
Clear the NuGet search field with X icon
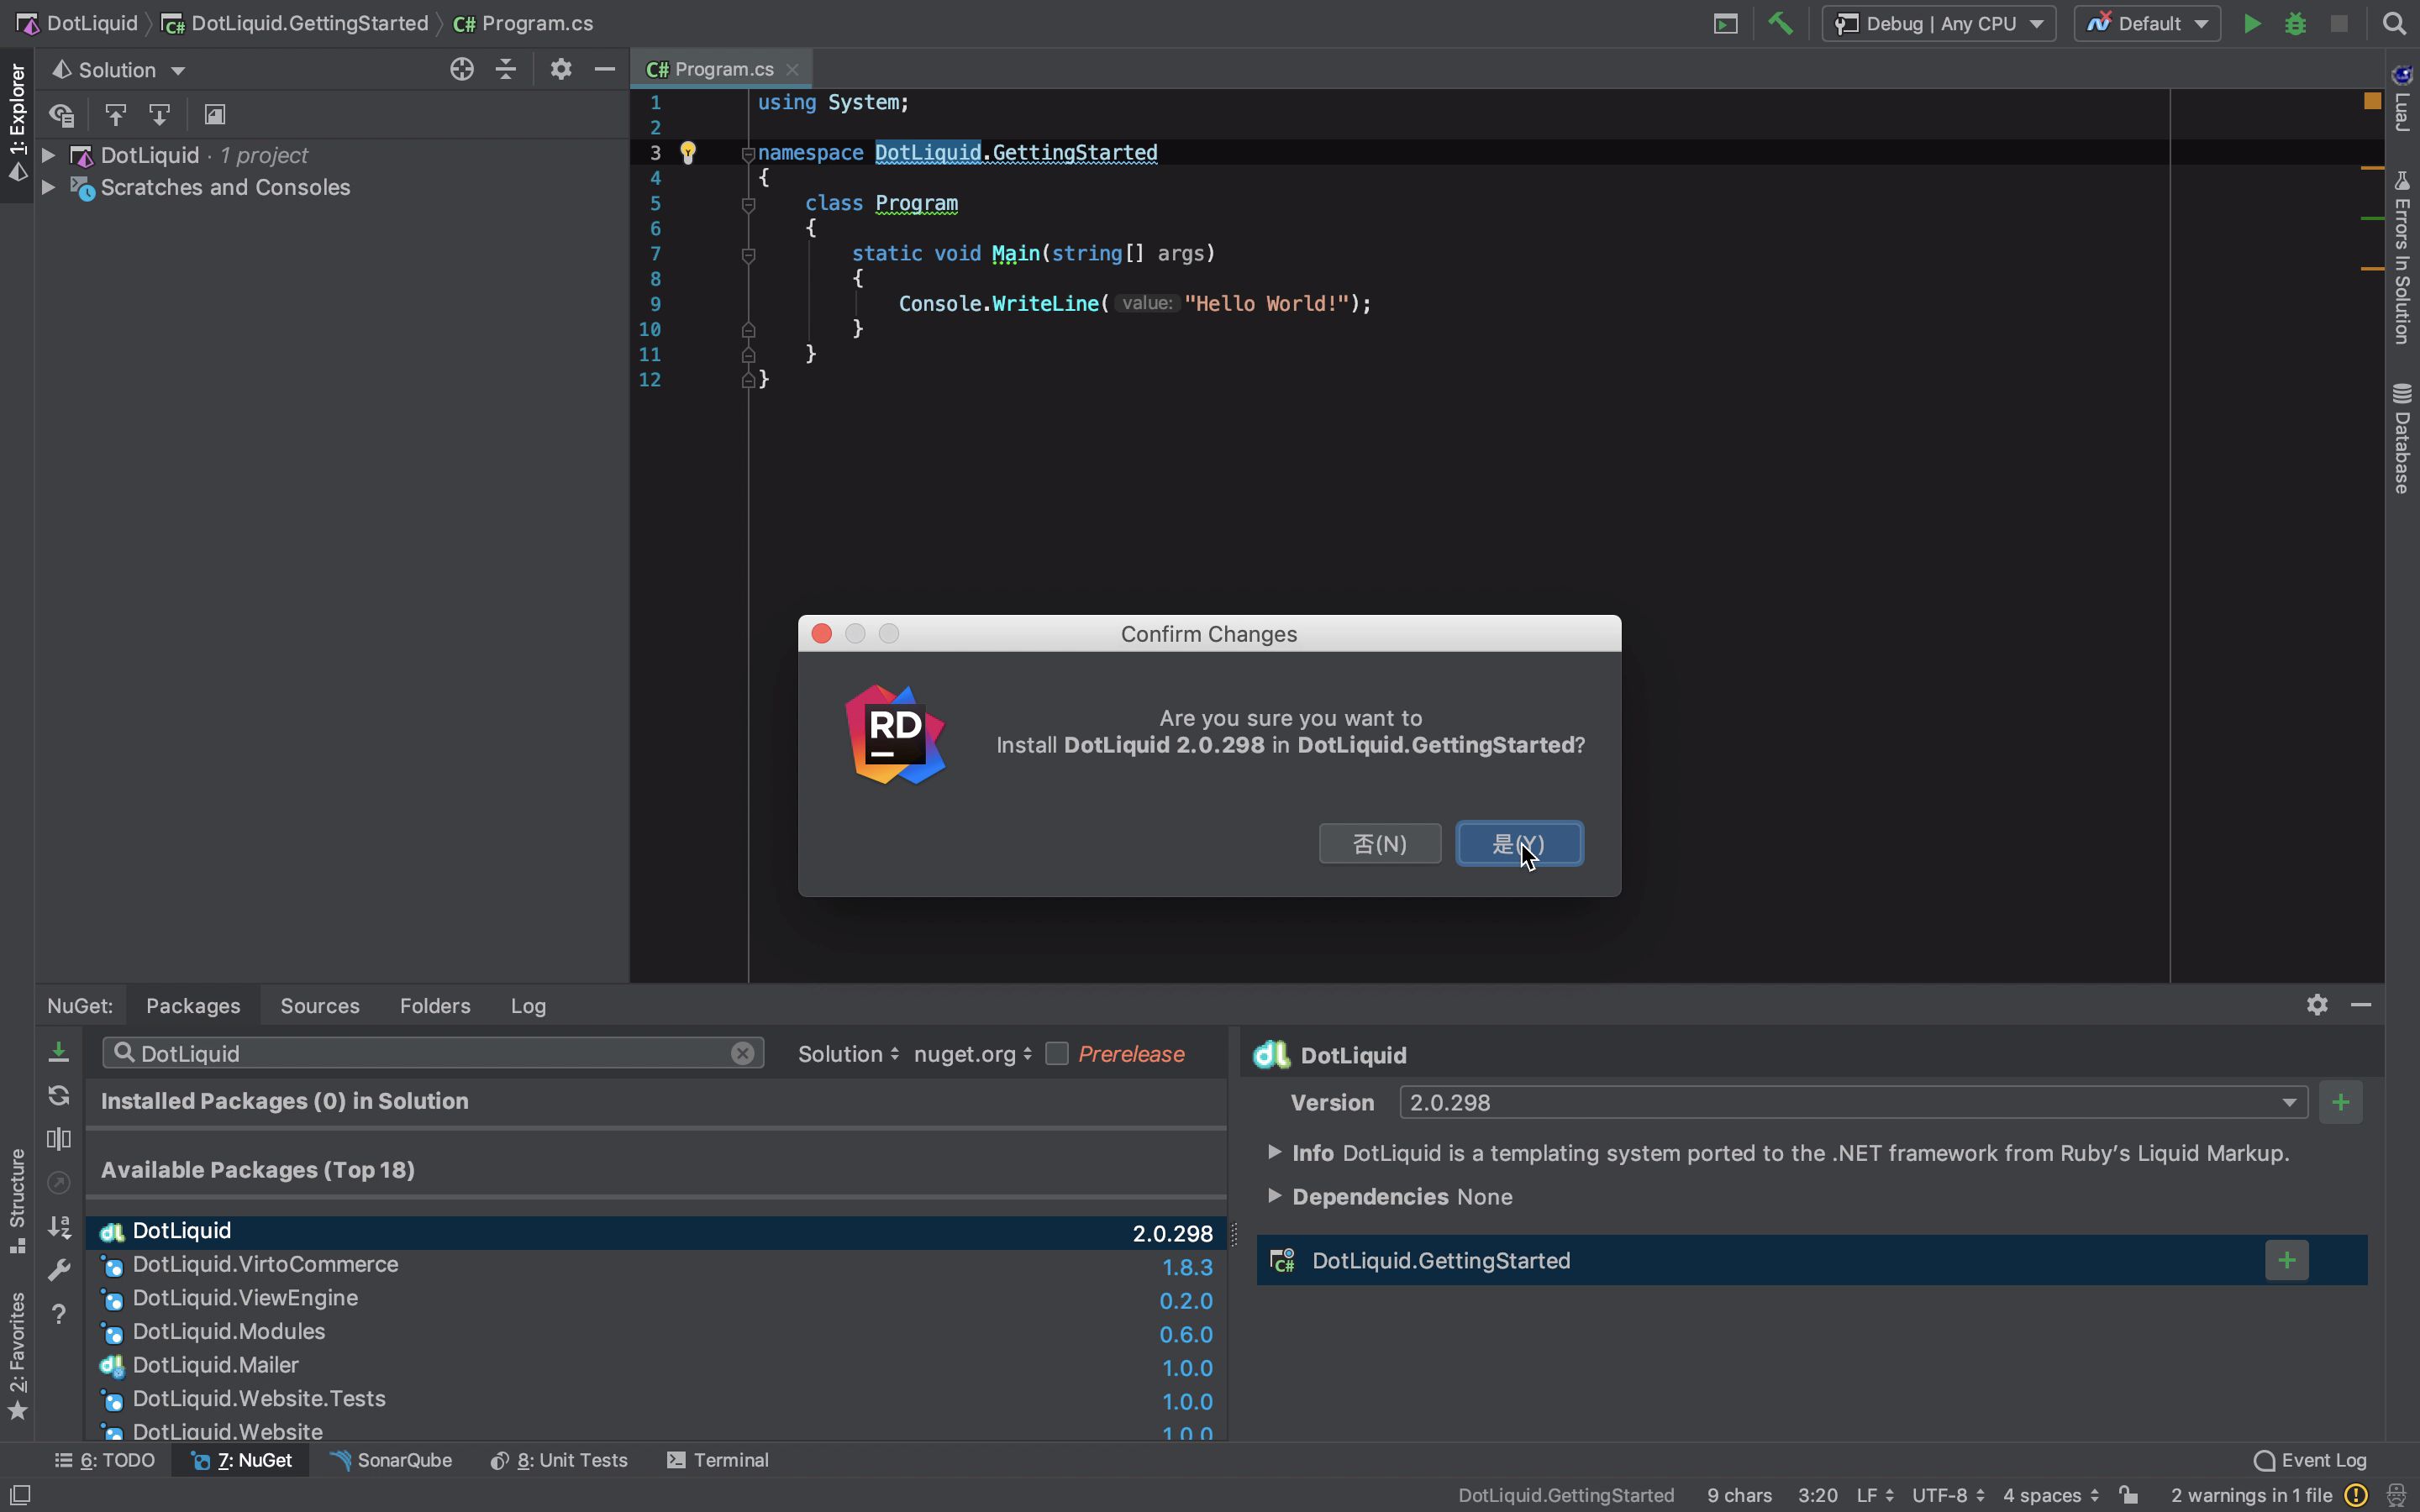[742, 1053]
